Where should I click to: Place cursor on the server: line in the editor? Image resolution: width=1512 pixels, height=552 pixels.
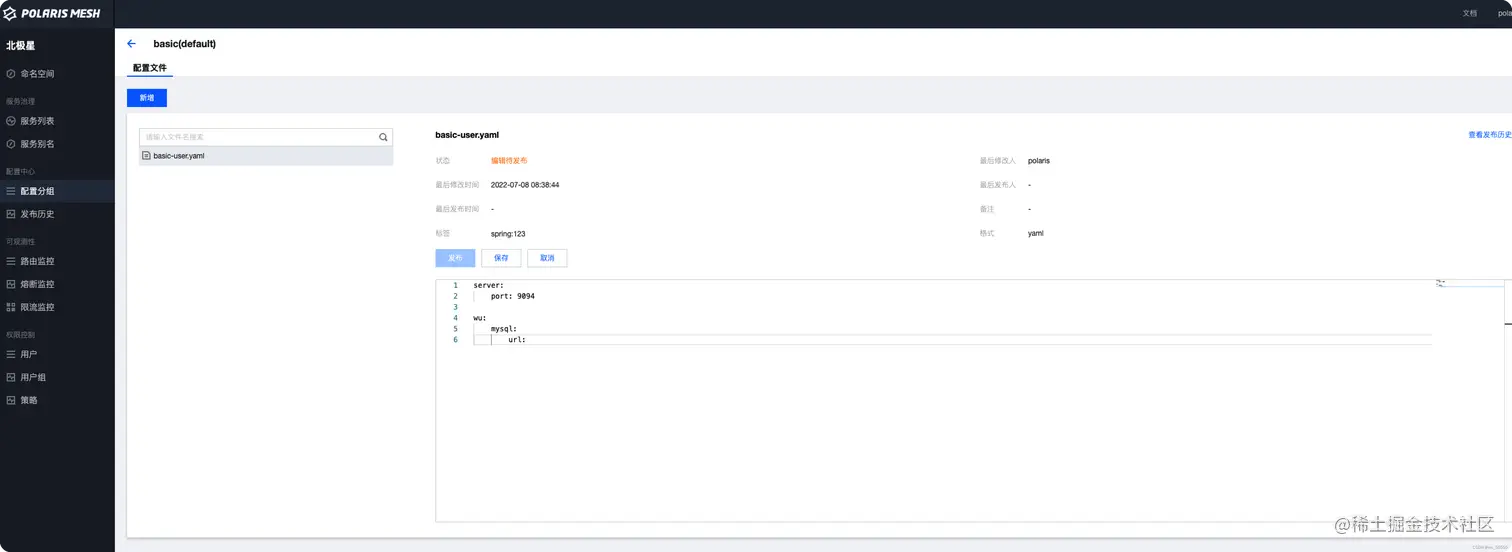[x=489, y=285]
